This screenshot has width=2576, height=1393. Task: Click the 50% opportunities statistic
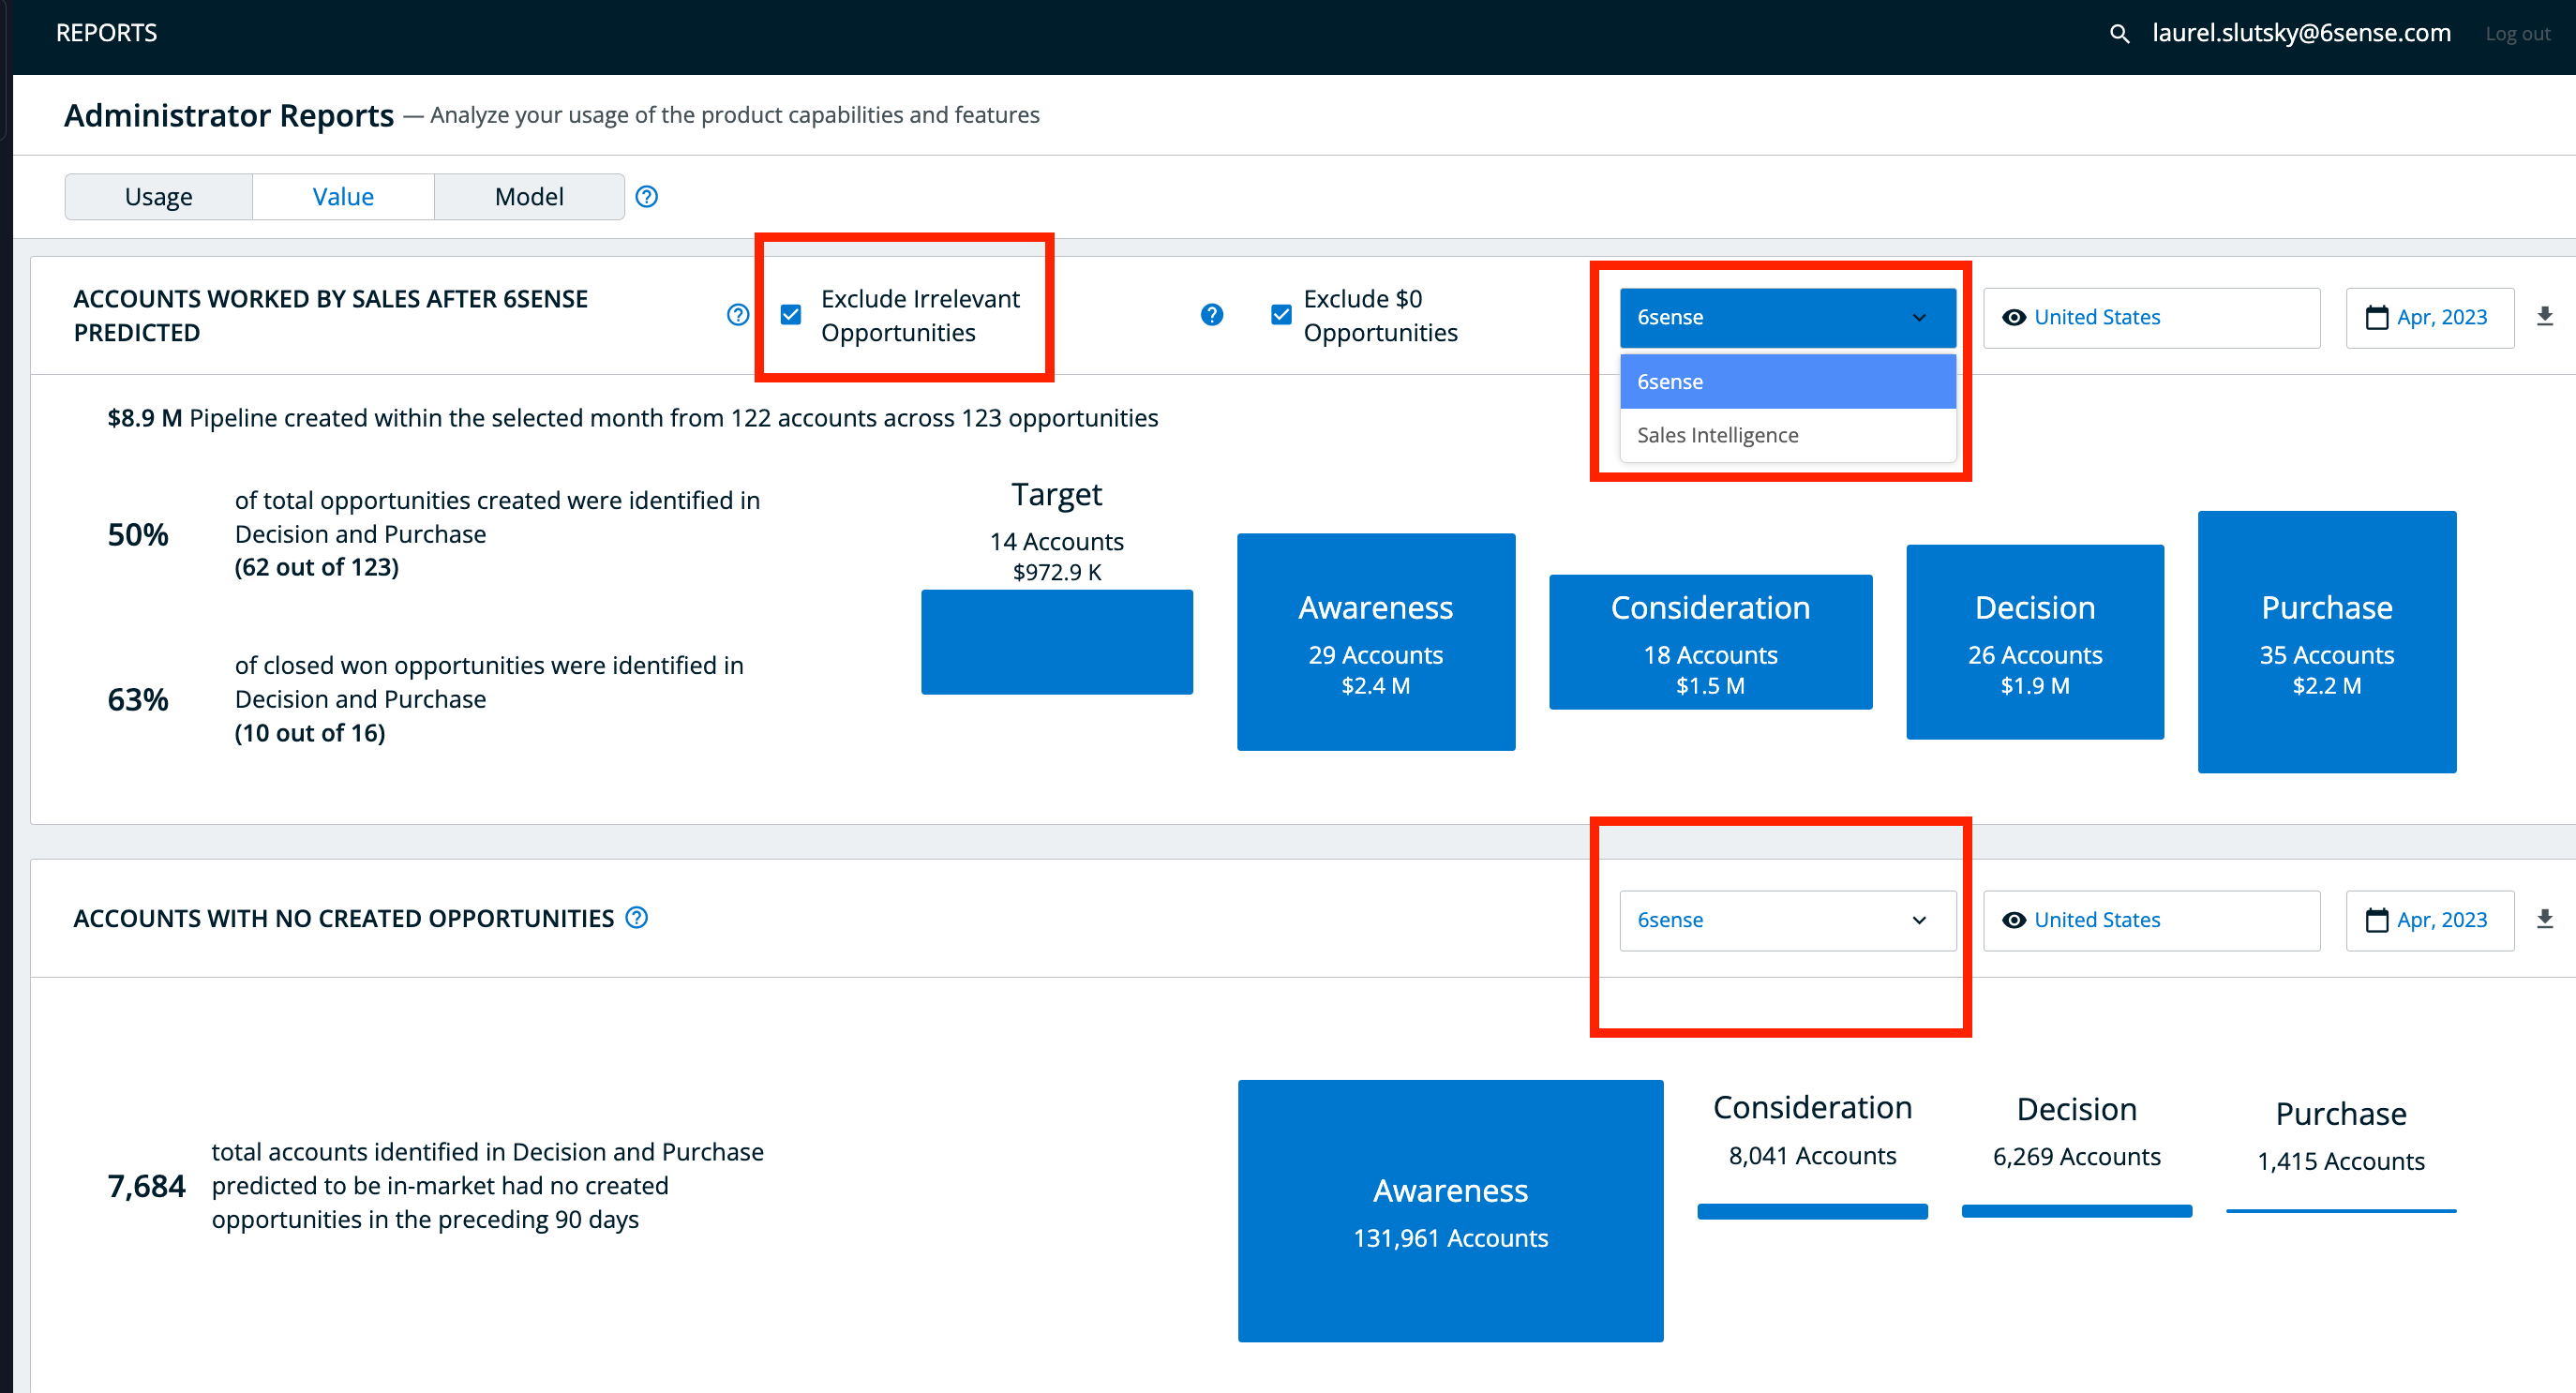pyautogui.click(x=138, y=535)
